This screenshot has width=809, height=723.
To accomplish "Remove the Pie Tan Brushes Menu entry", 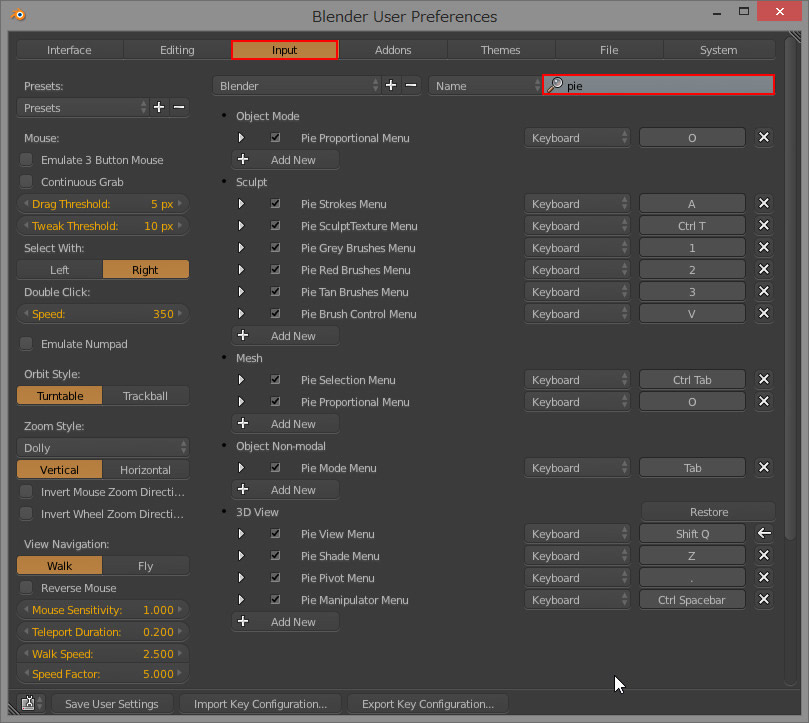I will point(764,292).
